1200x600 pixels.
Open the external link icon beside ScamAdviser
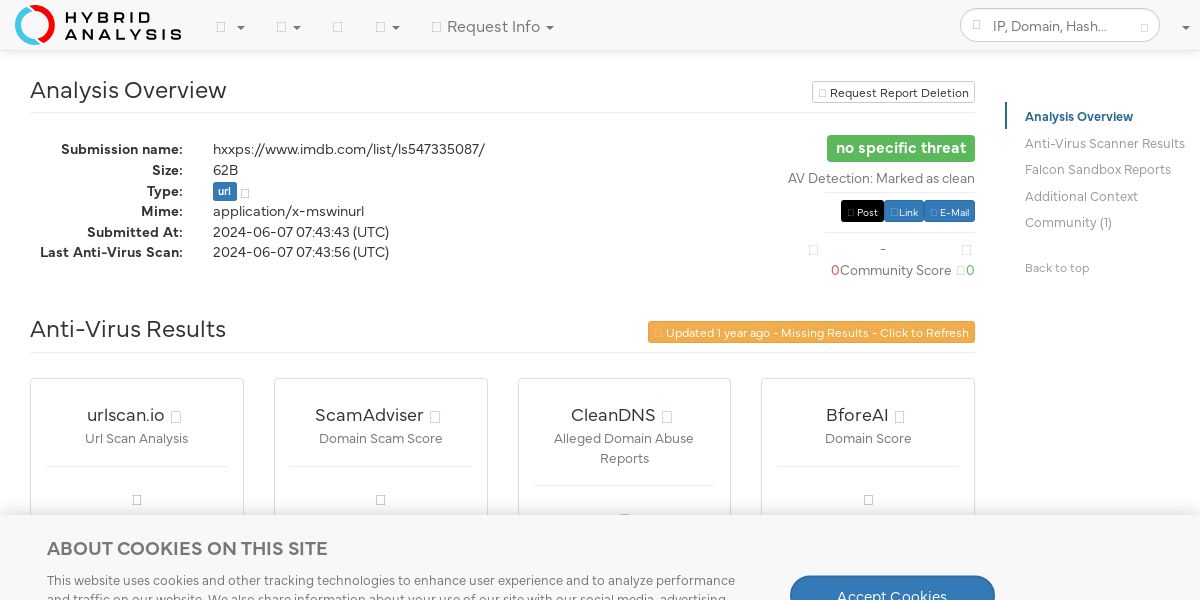[435, 416]
